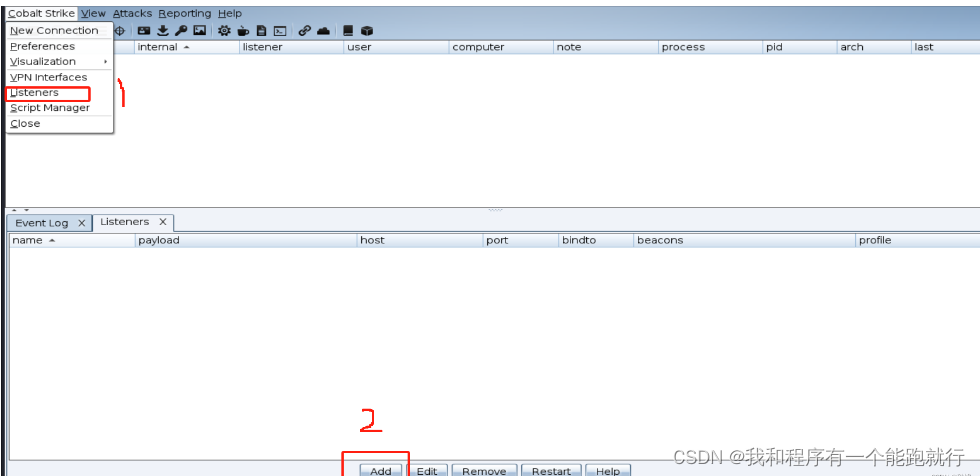Screen dimensions: 980x476
Task: Sort sessions by computer column
Action: pyautogui.click(x=501, y=47)
